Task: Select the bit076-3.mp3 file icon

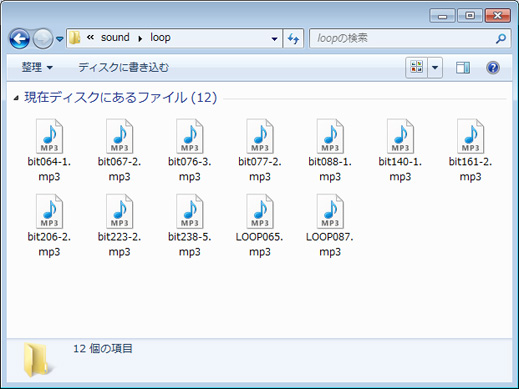Action: point(190,136)
